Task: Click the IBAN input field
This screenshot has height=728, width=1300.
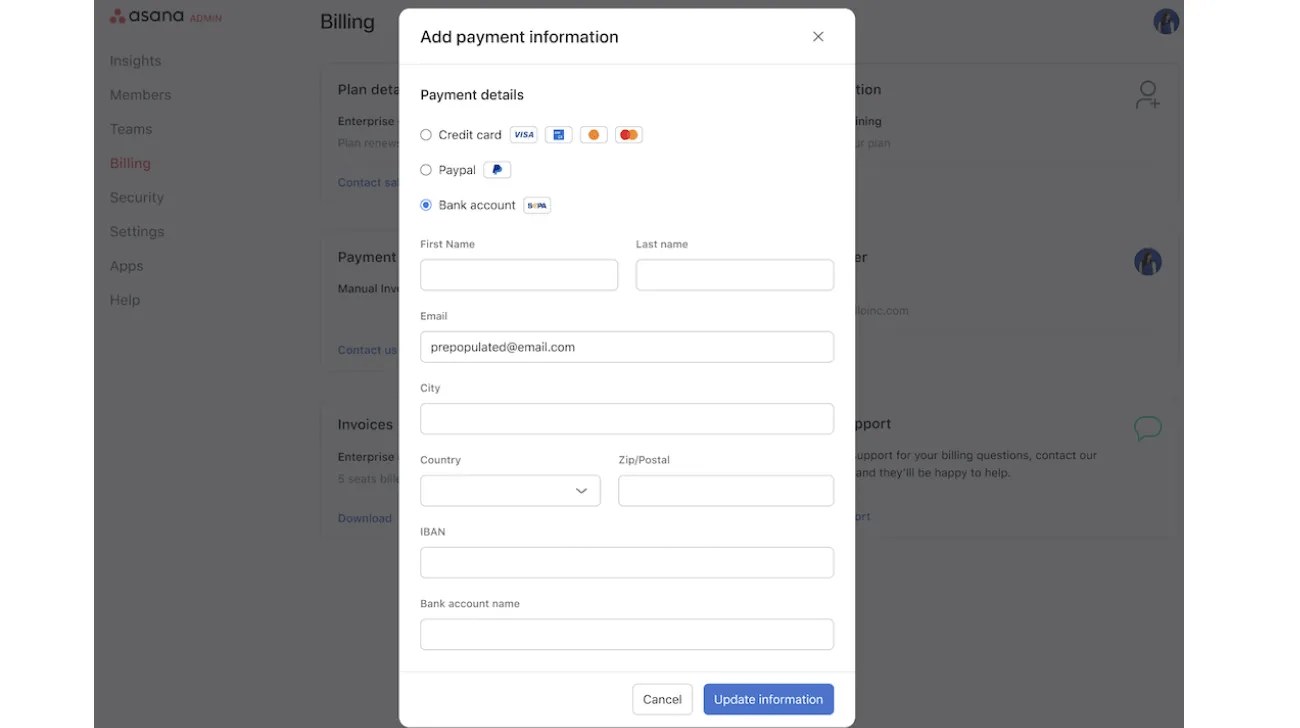Action: pyautogui.click(x=626, y=563)
